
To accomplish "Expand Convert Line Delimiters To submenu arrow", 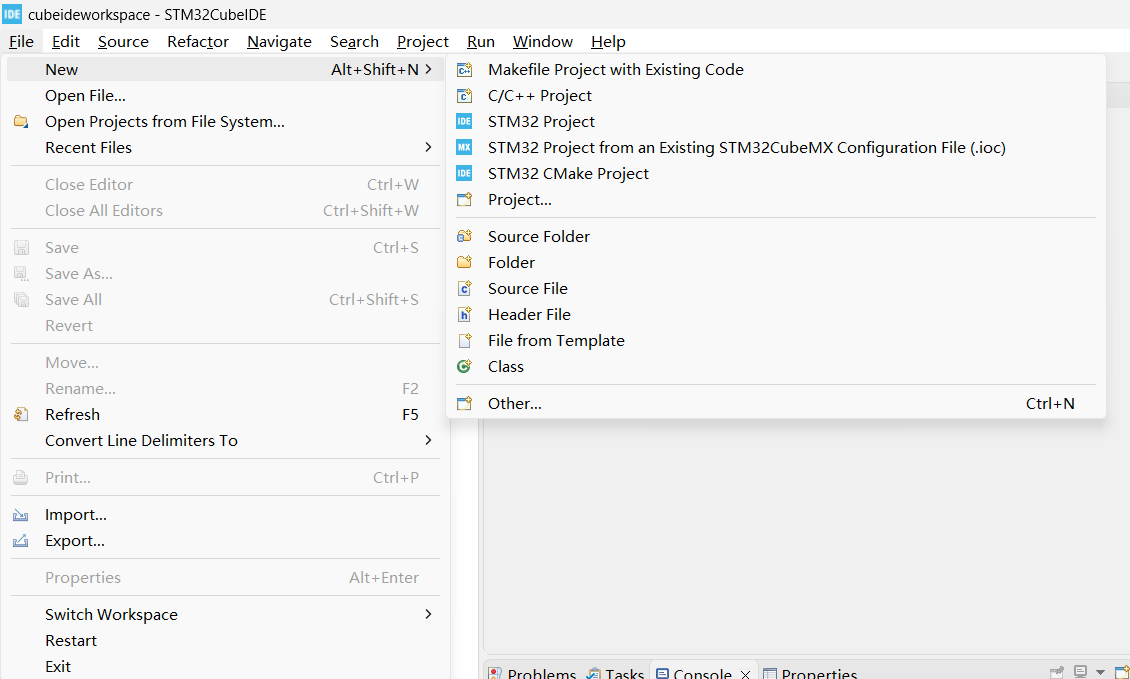I will pos(429,440).
